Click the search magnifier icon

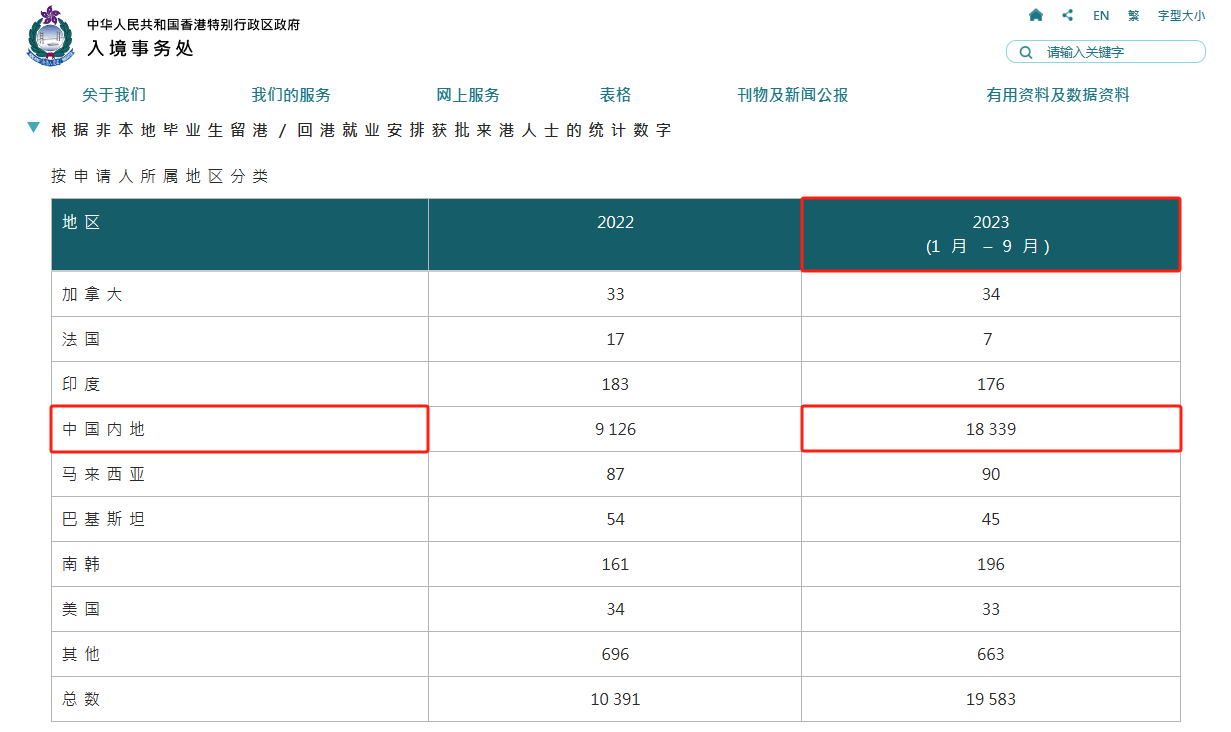click(x=1025, y=52)
